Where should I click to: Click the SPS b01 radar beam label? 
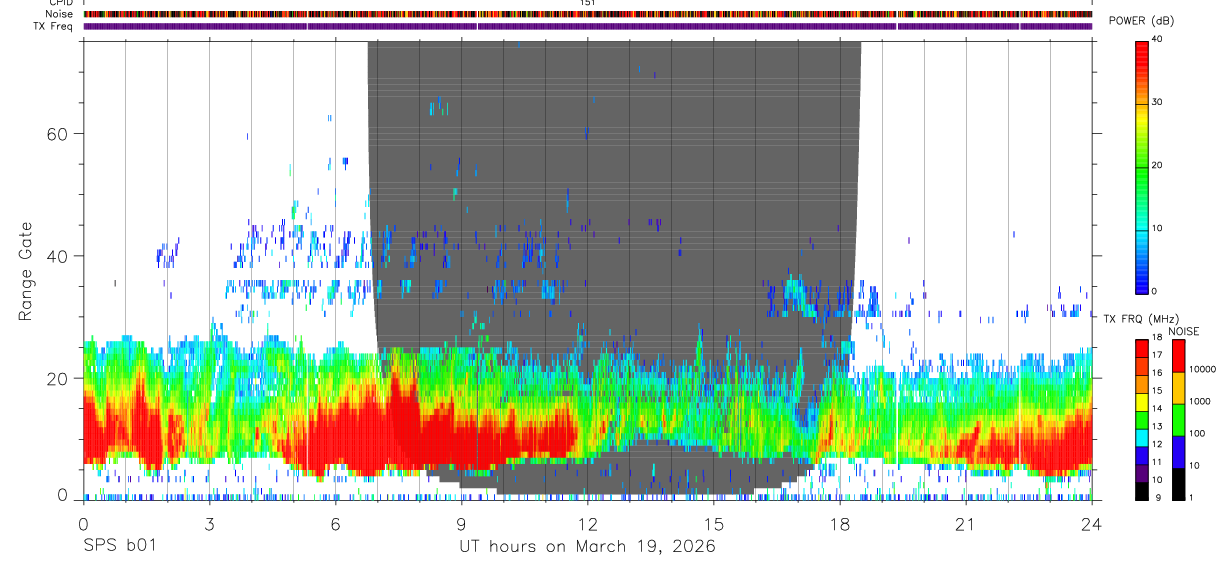(x=119, y=547)
